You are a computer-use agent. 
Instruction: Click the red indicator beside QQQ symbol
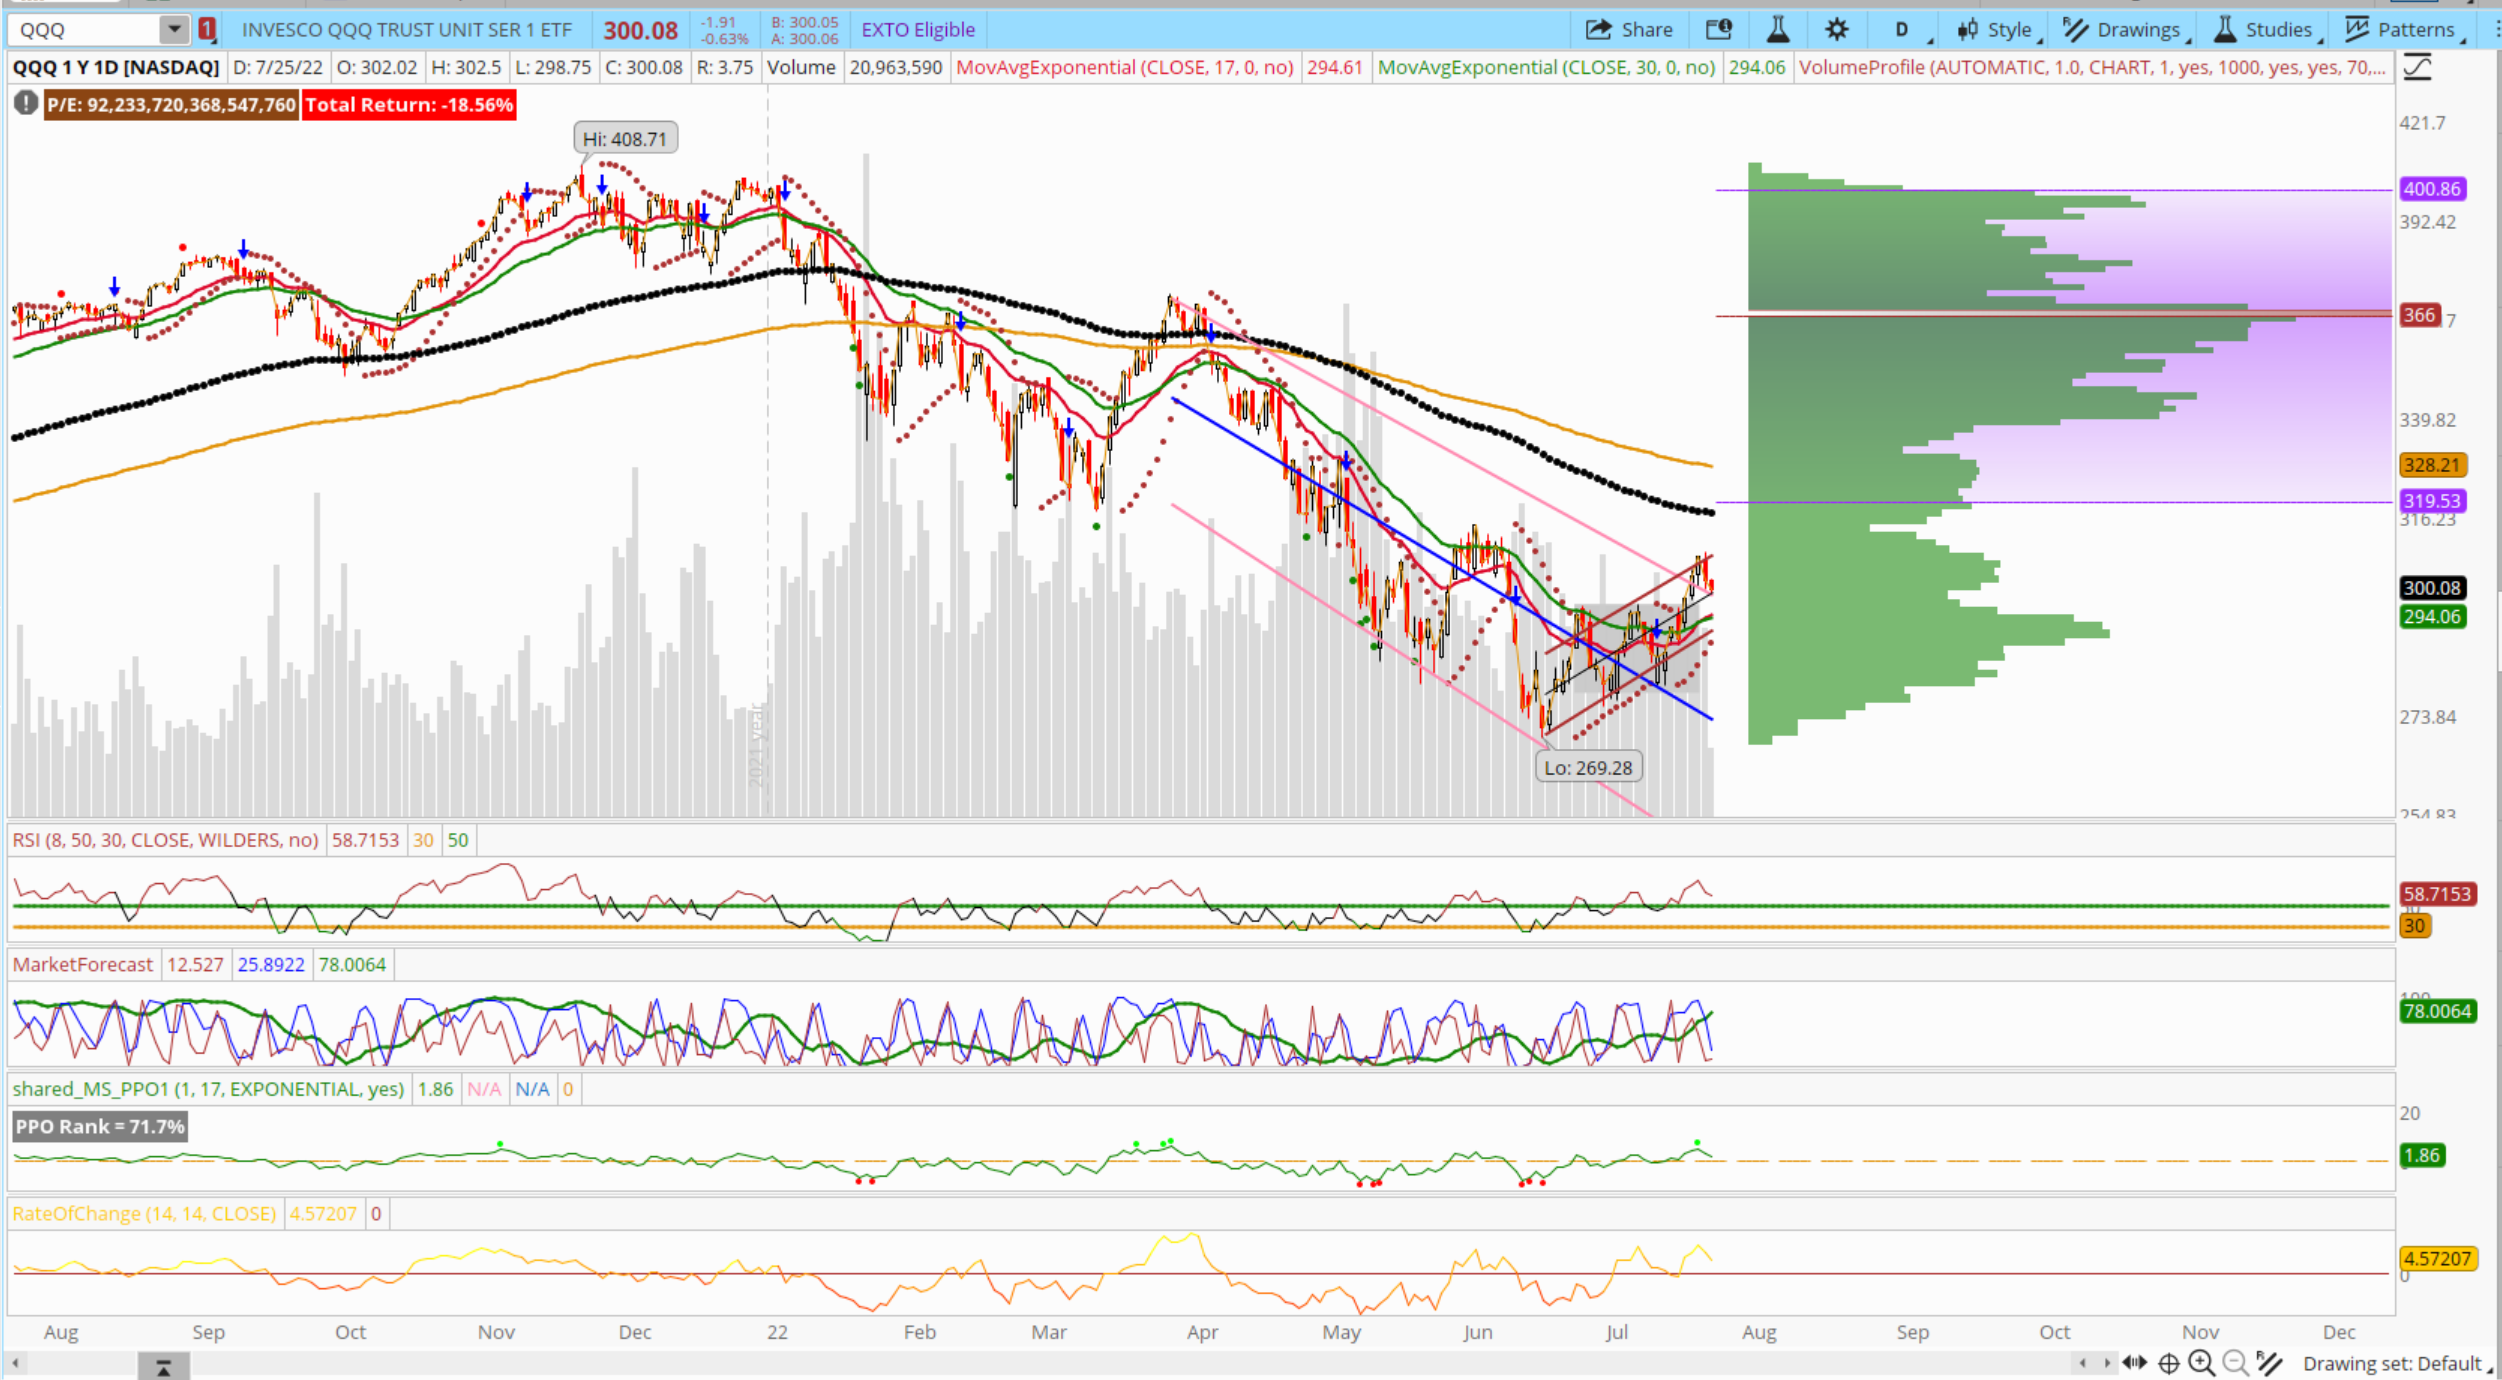coord(207,29)
